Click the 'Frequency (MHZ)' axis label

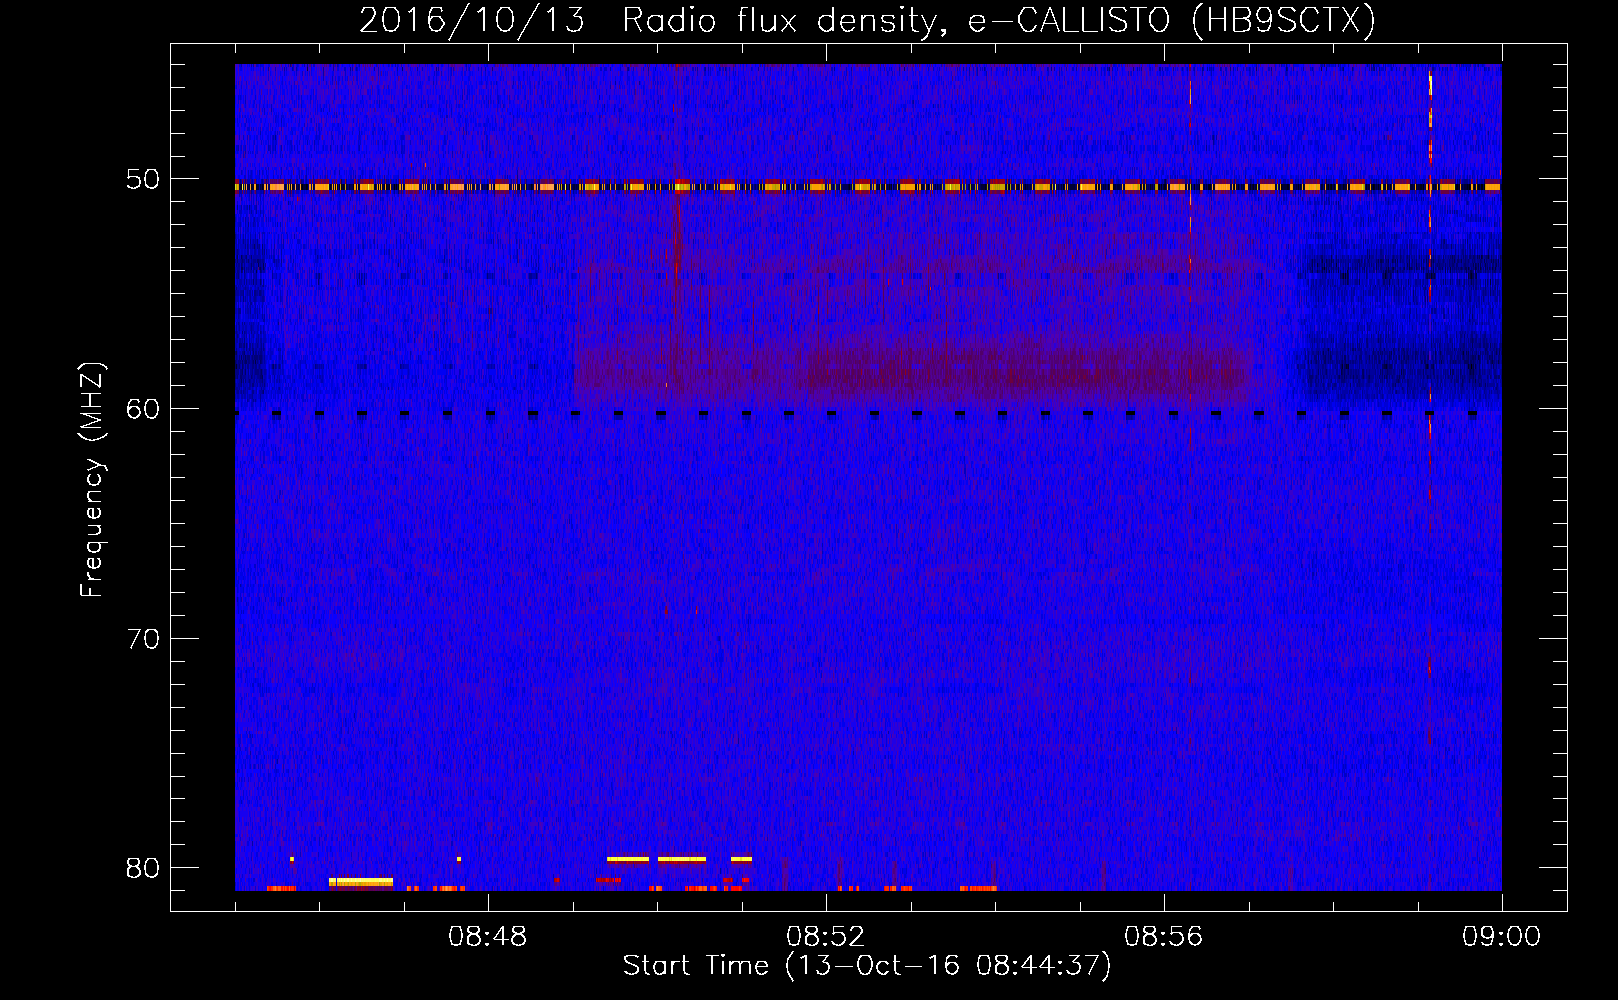pos(92,480)
